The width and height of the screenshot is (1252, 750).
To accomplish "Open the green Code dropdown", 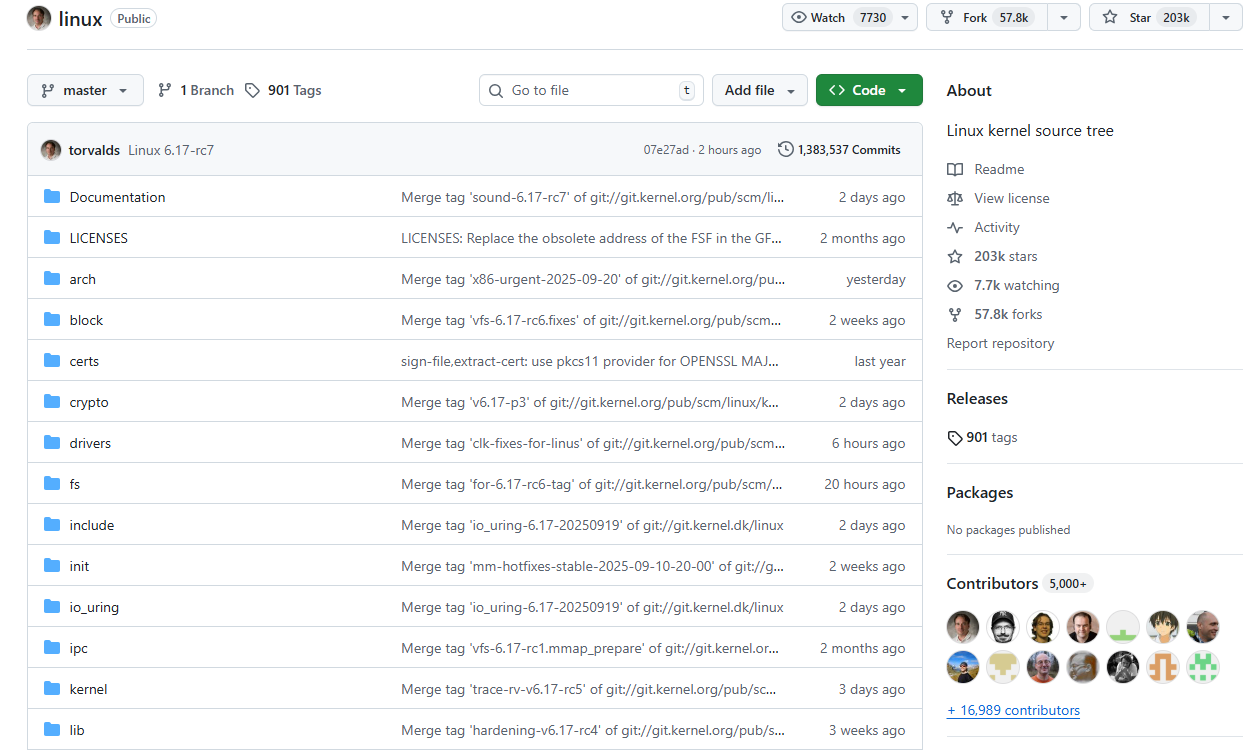I will tap(869, 90).
